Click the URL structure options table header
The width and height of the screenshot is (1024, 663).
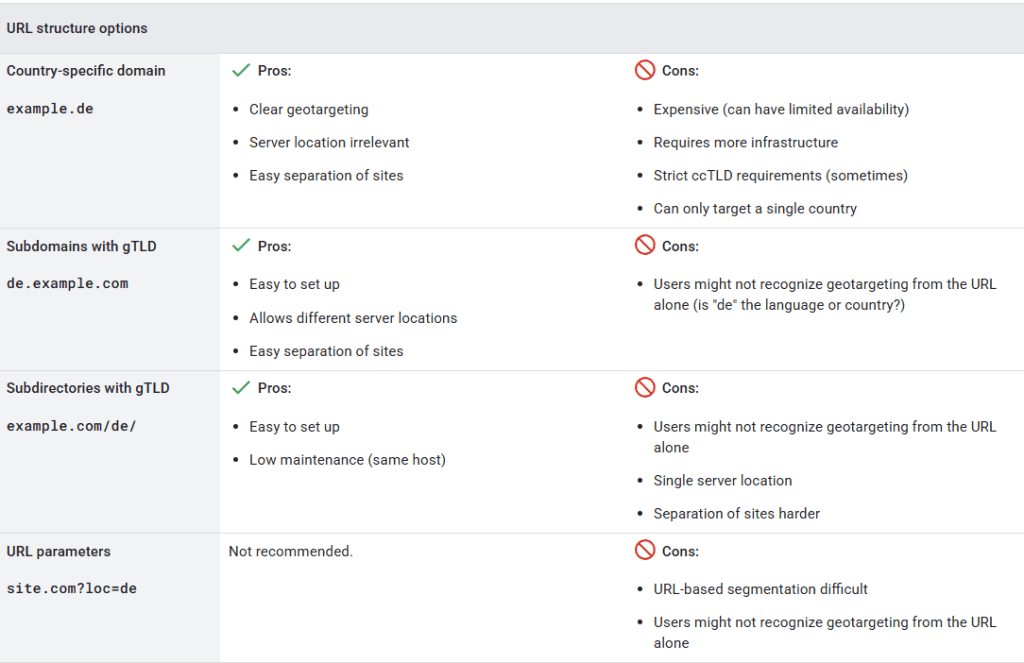coord(77,28)
